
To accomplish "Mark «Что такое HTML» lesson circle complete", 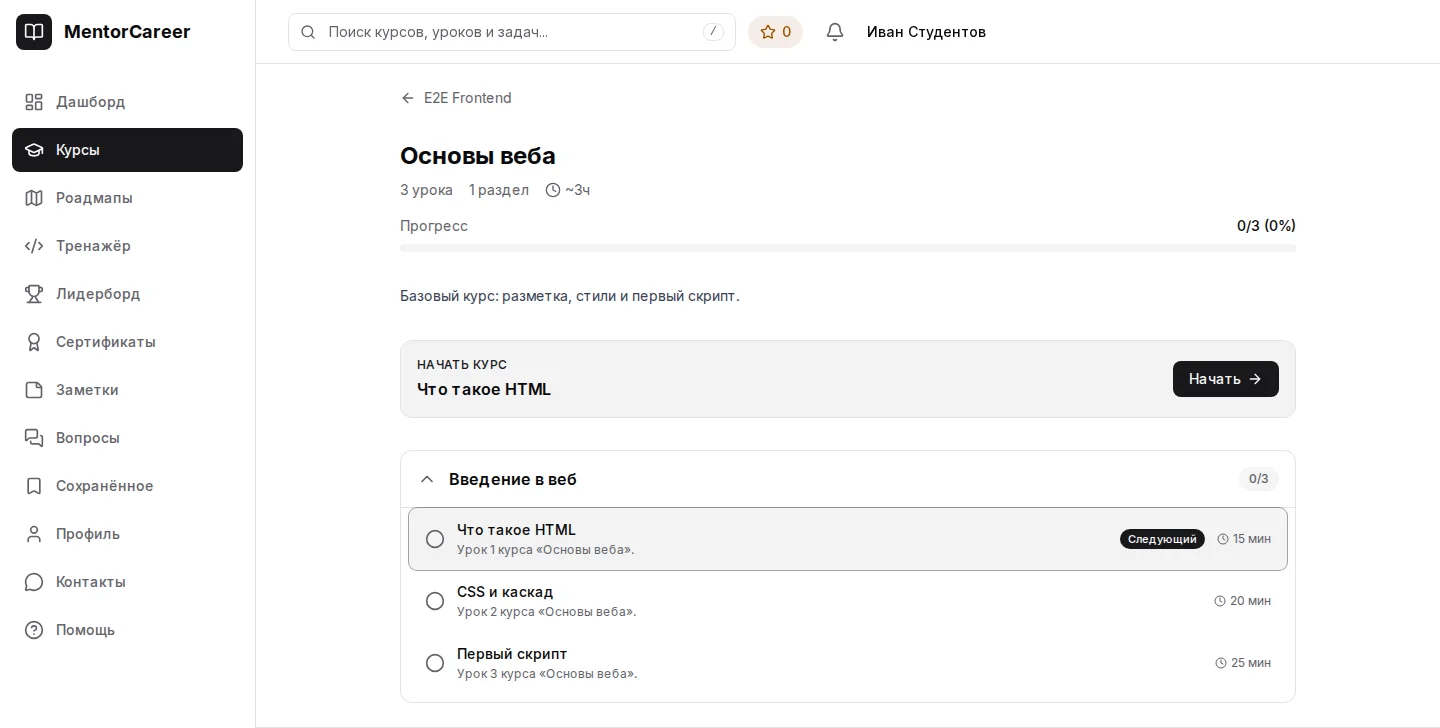I will point(435,539).
